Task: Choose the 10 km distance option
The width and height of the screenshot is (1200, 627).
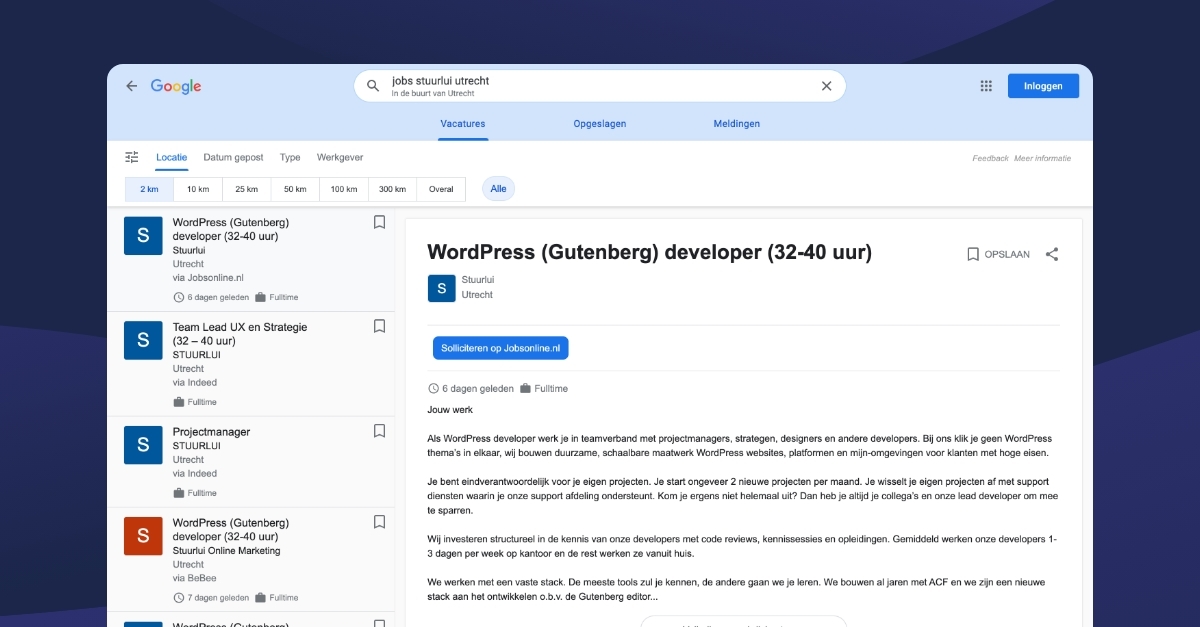Action: [x=198, y=189]
